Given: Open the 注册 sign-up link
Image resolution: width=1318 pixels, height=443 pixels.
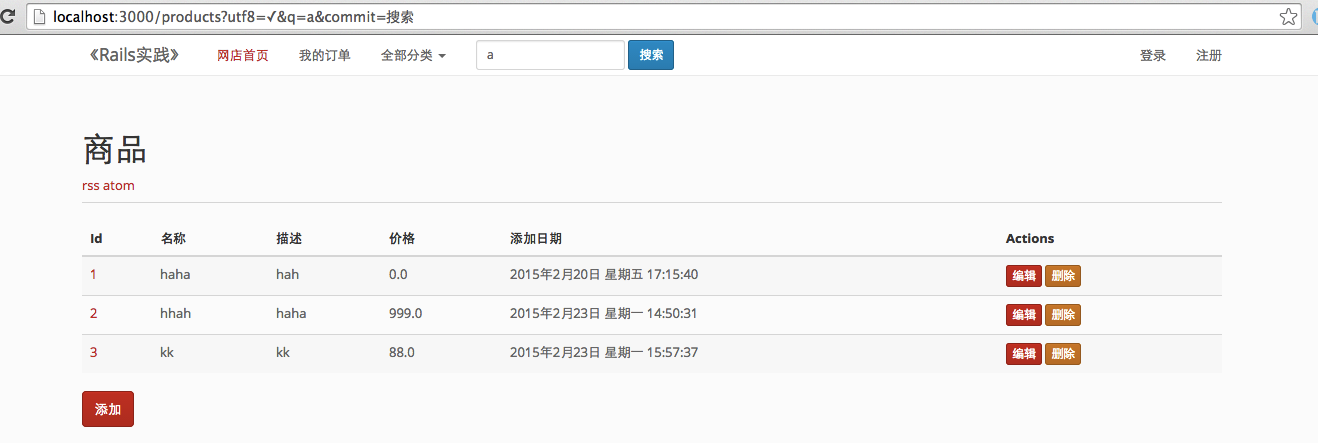Looking at the screenshot, I should (1209, 56).
